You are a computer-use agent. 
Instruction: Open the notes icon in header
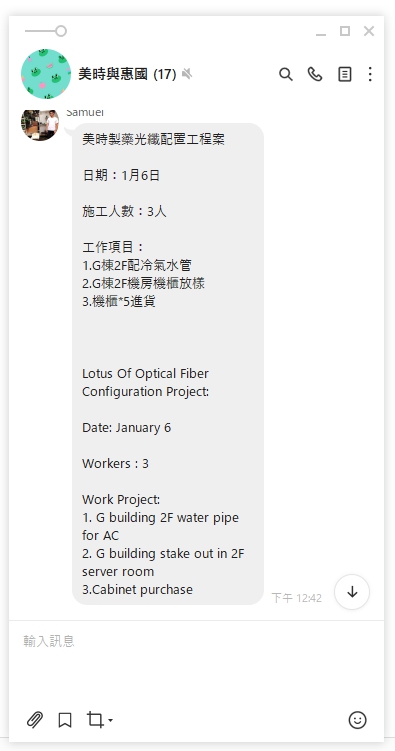click(x=345, y=74)
